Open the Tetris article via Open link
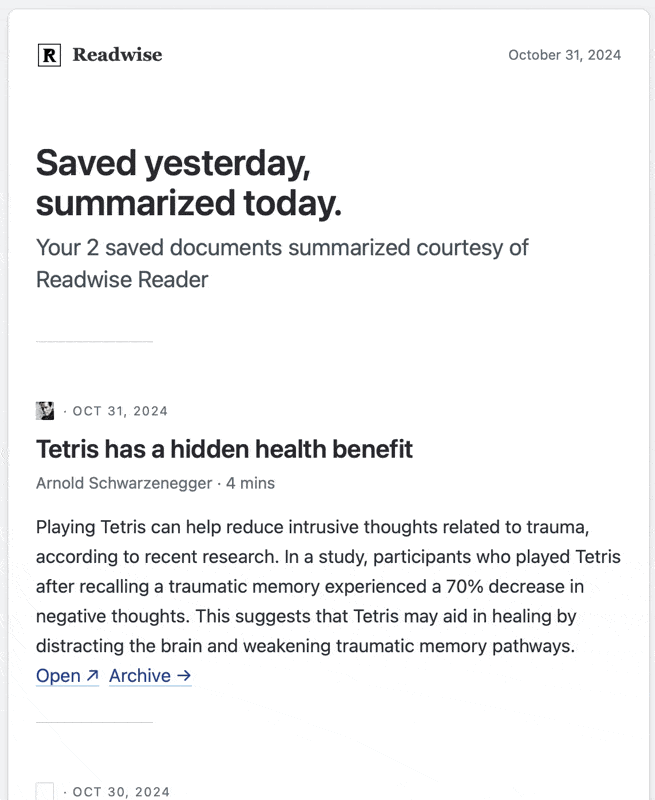The image size is (655, 800). tap(58, 676)
